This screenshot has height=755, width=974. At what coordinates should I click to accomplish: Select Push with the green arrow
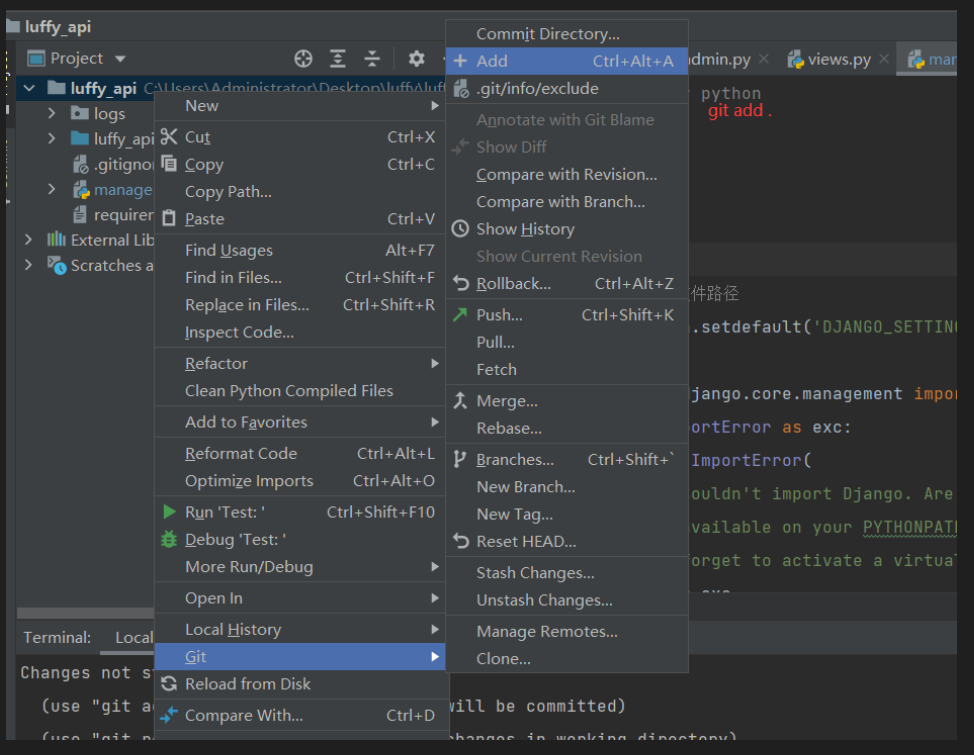click(499, 315)
